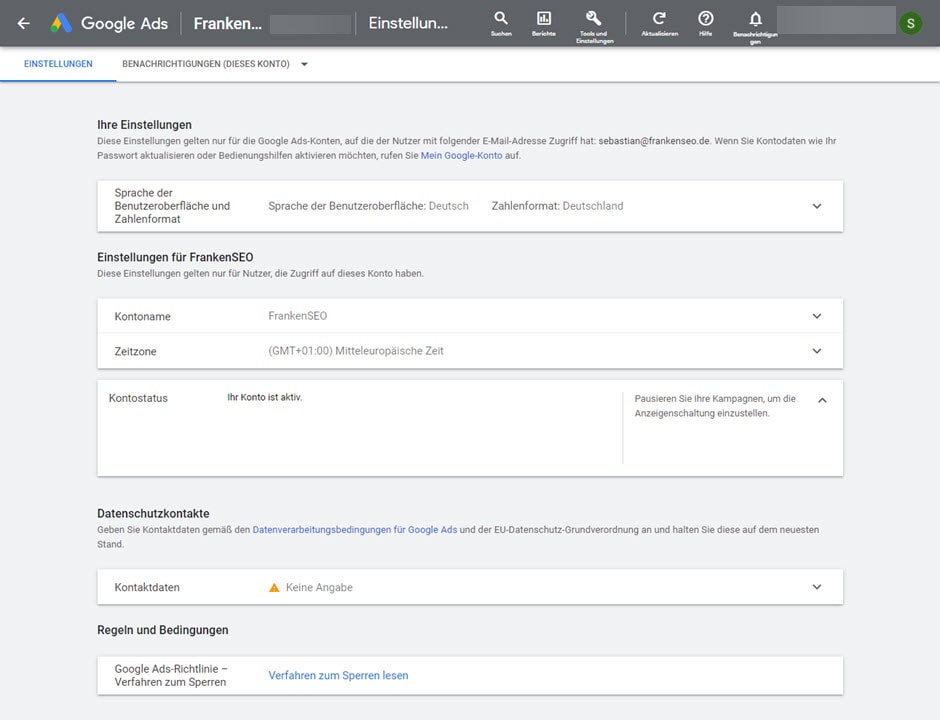Open Tools und Einstellungen wrench icon
The height and width of the screenshot is (720, 940).
pyautogui.click(x=593, y=19)
